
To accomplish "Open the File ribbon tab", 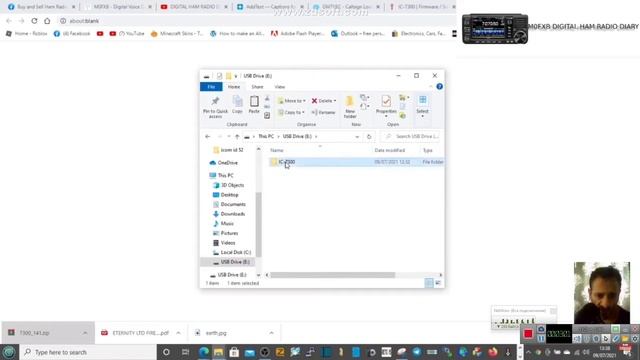I will (x=211, y=87).
